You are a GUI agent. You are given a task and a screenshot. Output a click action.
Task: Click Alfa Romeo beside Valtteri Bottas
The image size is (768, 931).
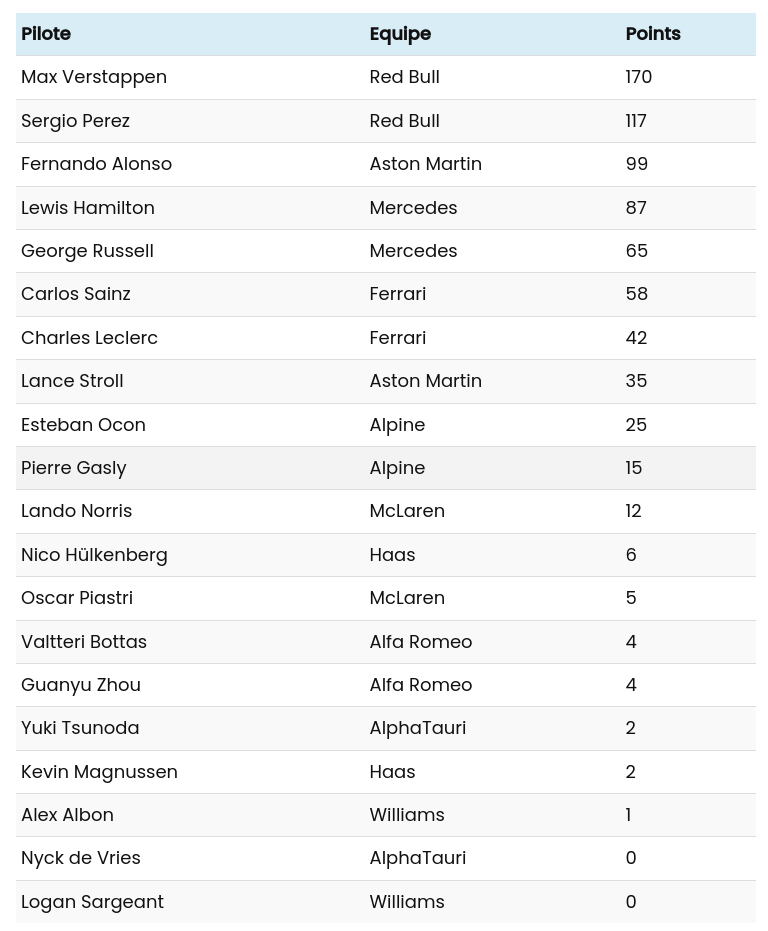coord(420,641)
